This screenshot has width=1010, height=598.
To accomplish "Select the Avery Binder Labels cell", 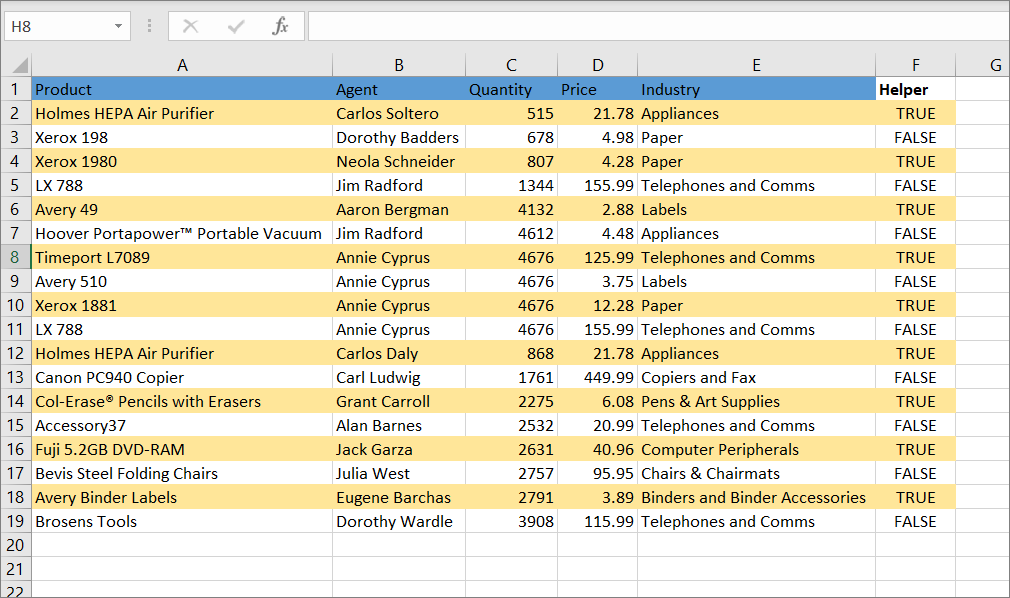I will pos(182,497).
